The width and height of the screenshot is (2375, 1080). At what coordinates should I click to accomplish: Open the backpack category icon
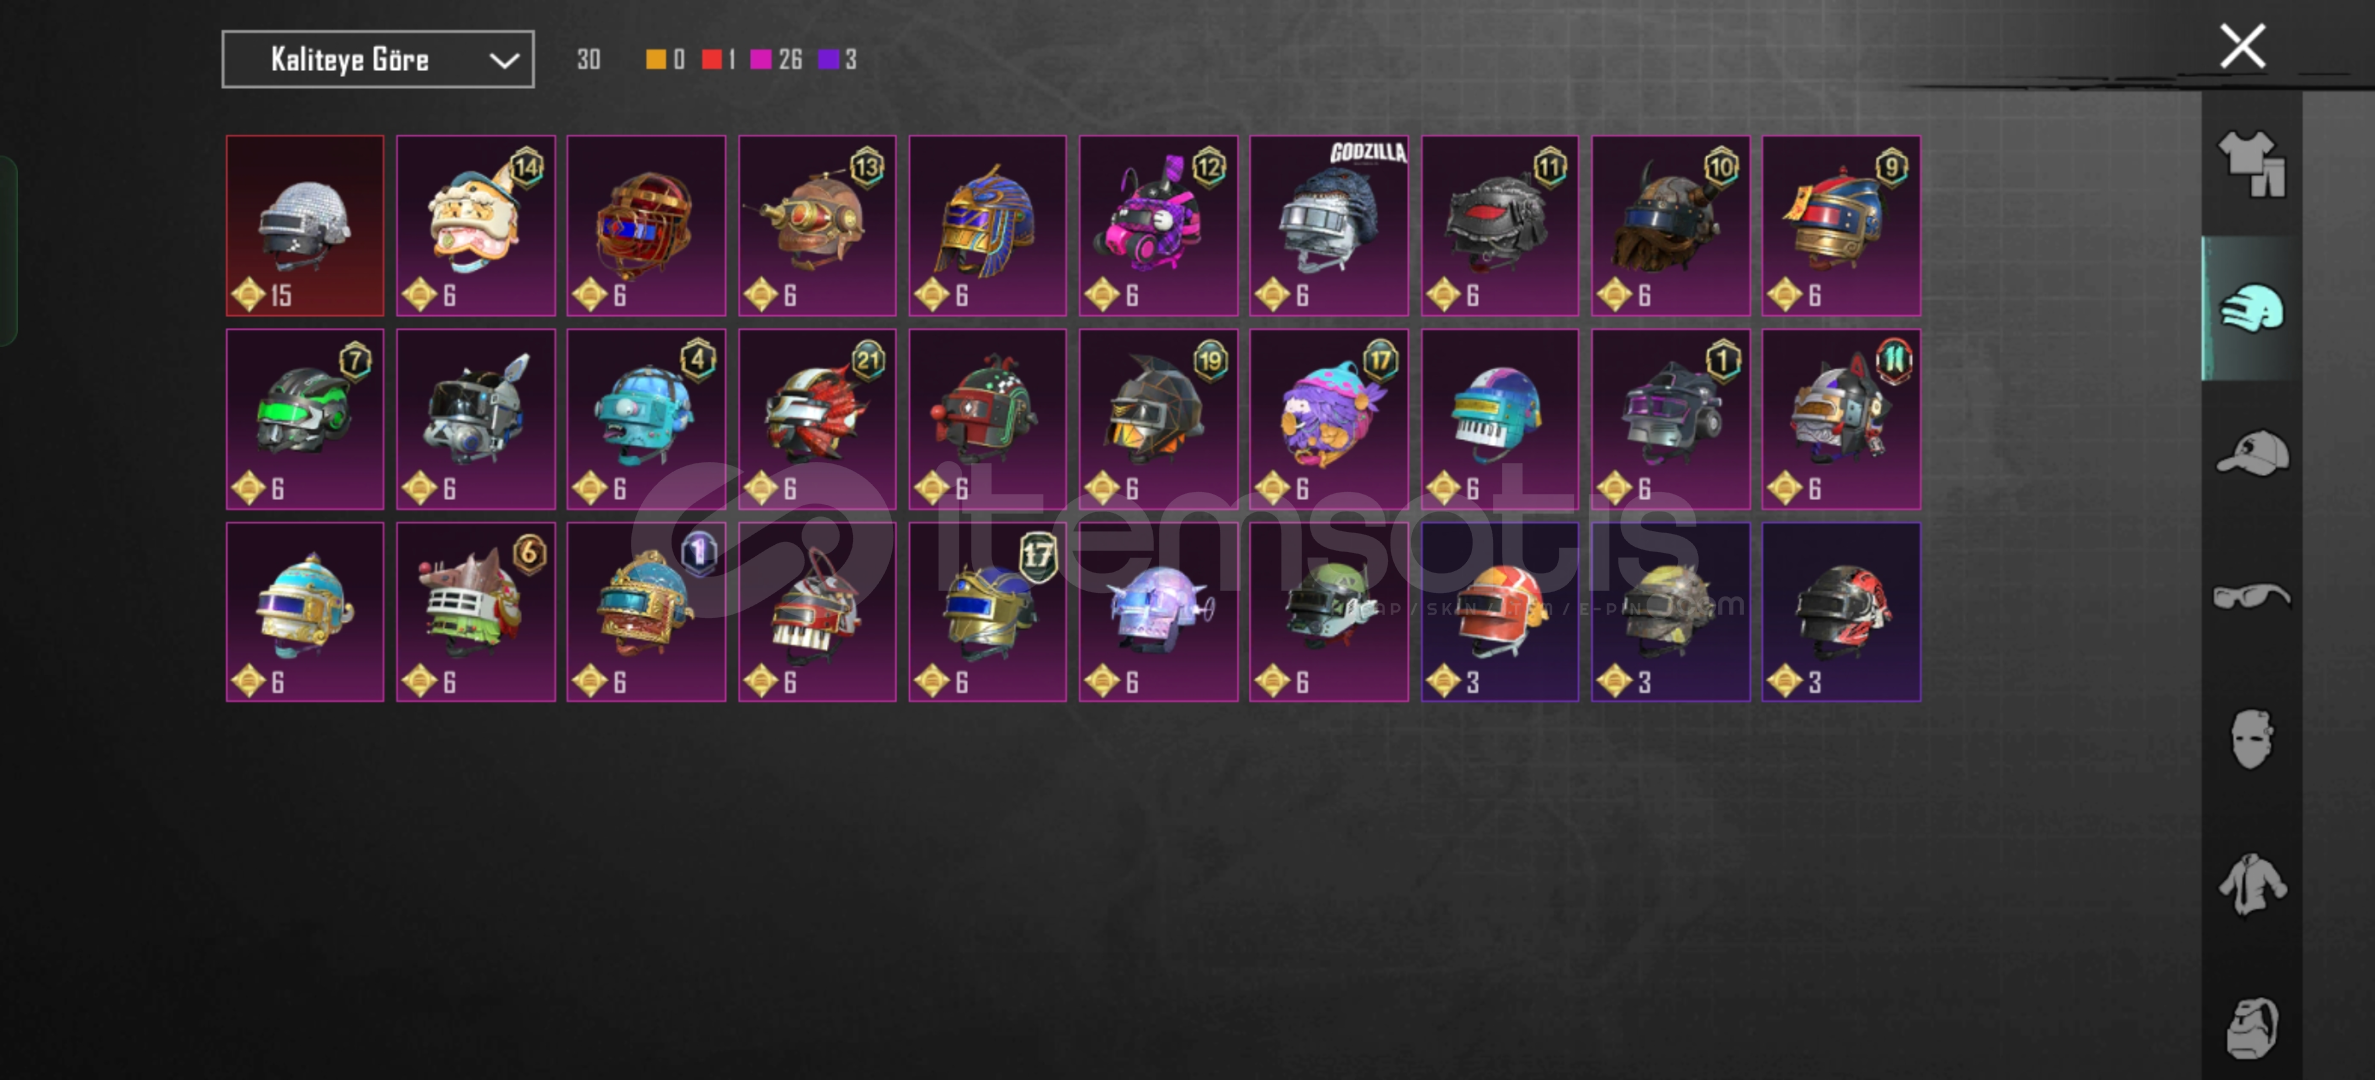tap(2252, 1027)
